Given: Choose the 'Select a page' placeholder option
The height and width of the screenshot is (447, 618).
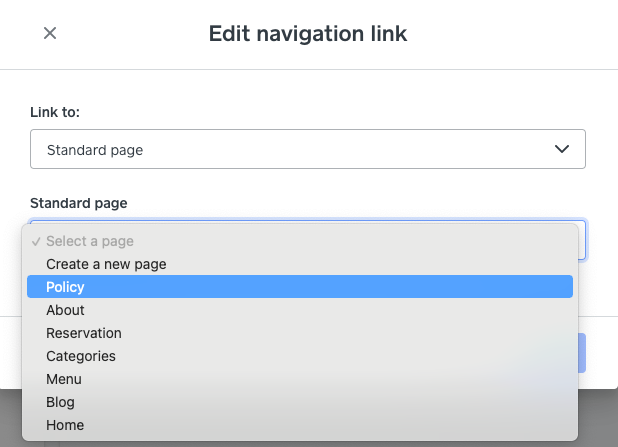Looking at the screenshot, I should 90,241.
